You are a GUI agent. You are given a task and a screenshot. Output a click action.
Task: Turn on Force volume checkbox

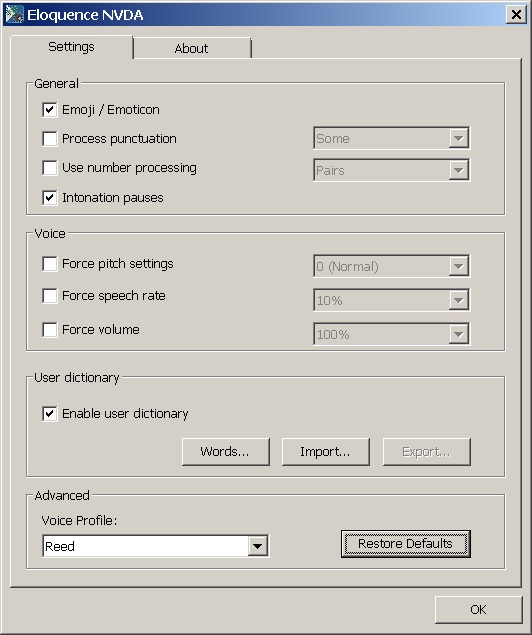(49, 330)
